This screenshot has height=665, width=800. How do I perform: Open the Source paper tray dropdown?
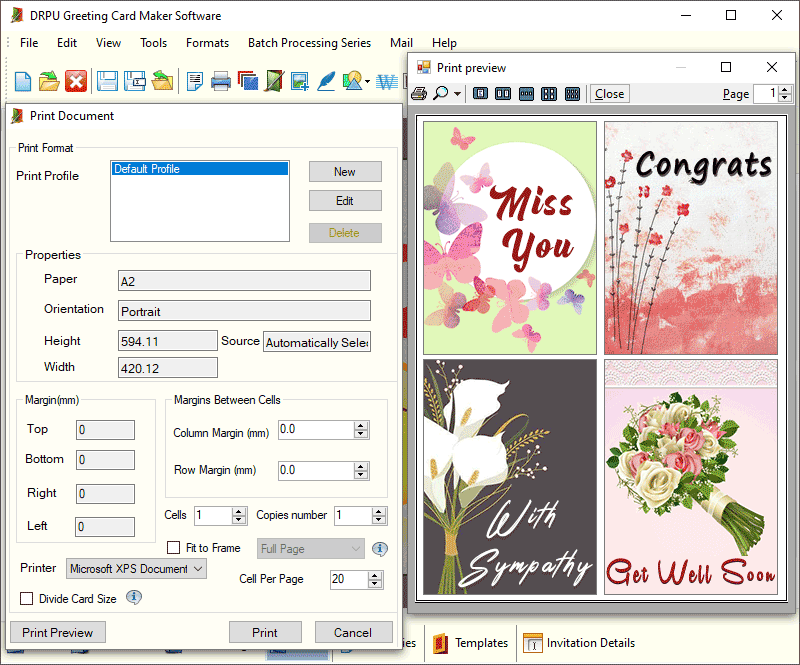tap(316, 342)
